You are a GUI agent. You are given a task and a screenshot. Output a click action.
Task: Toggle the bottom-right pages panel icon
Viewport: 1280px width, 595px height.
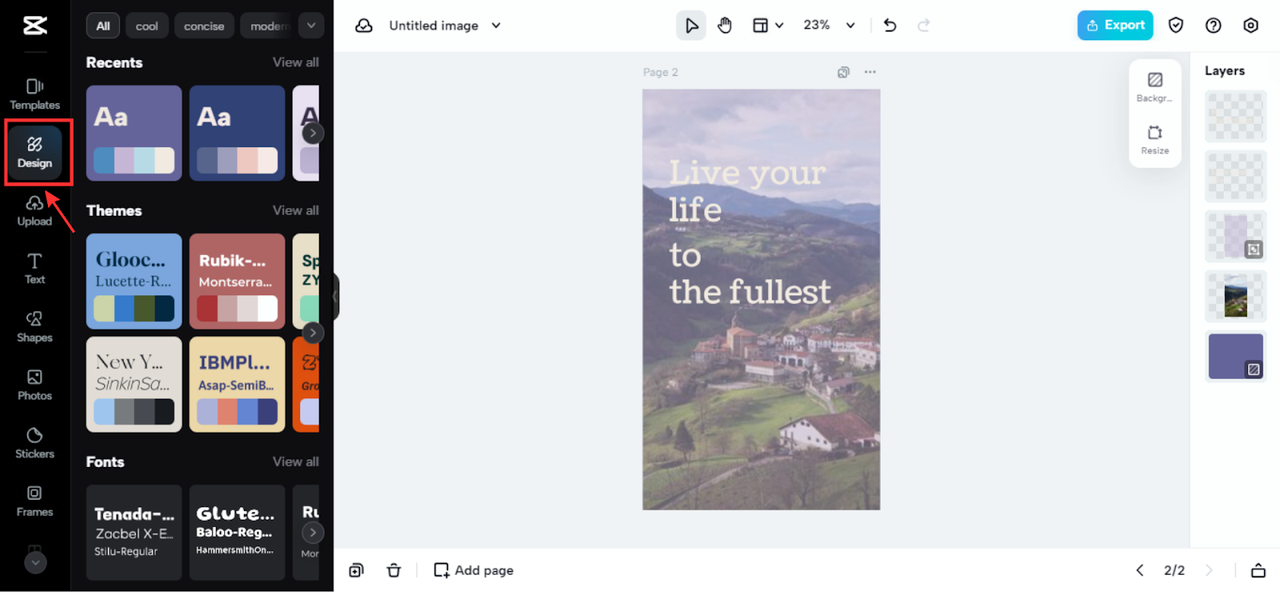point(1258,570)
